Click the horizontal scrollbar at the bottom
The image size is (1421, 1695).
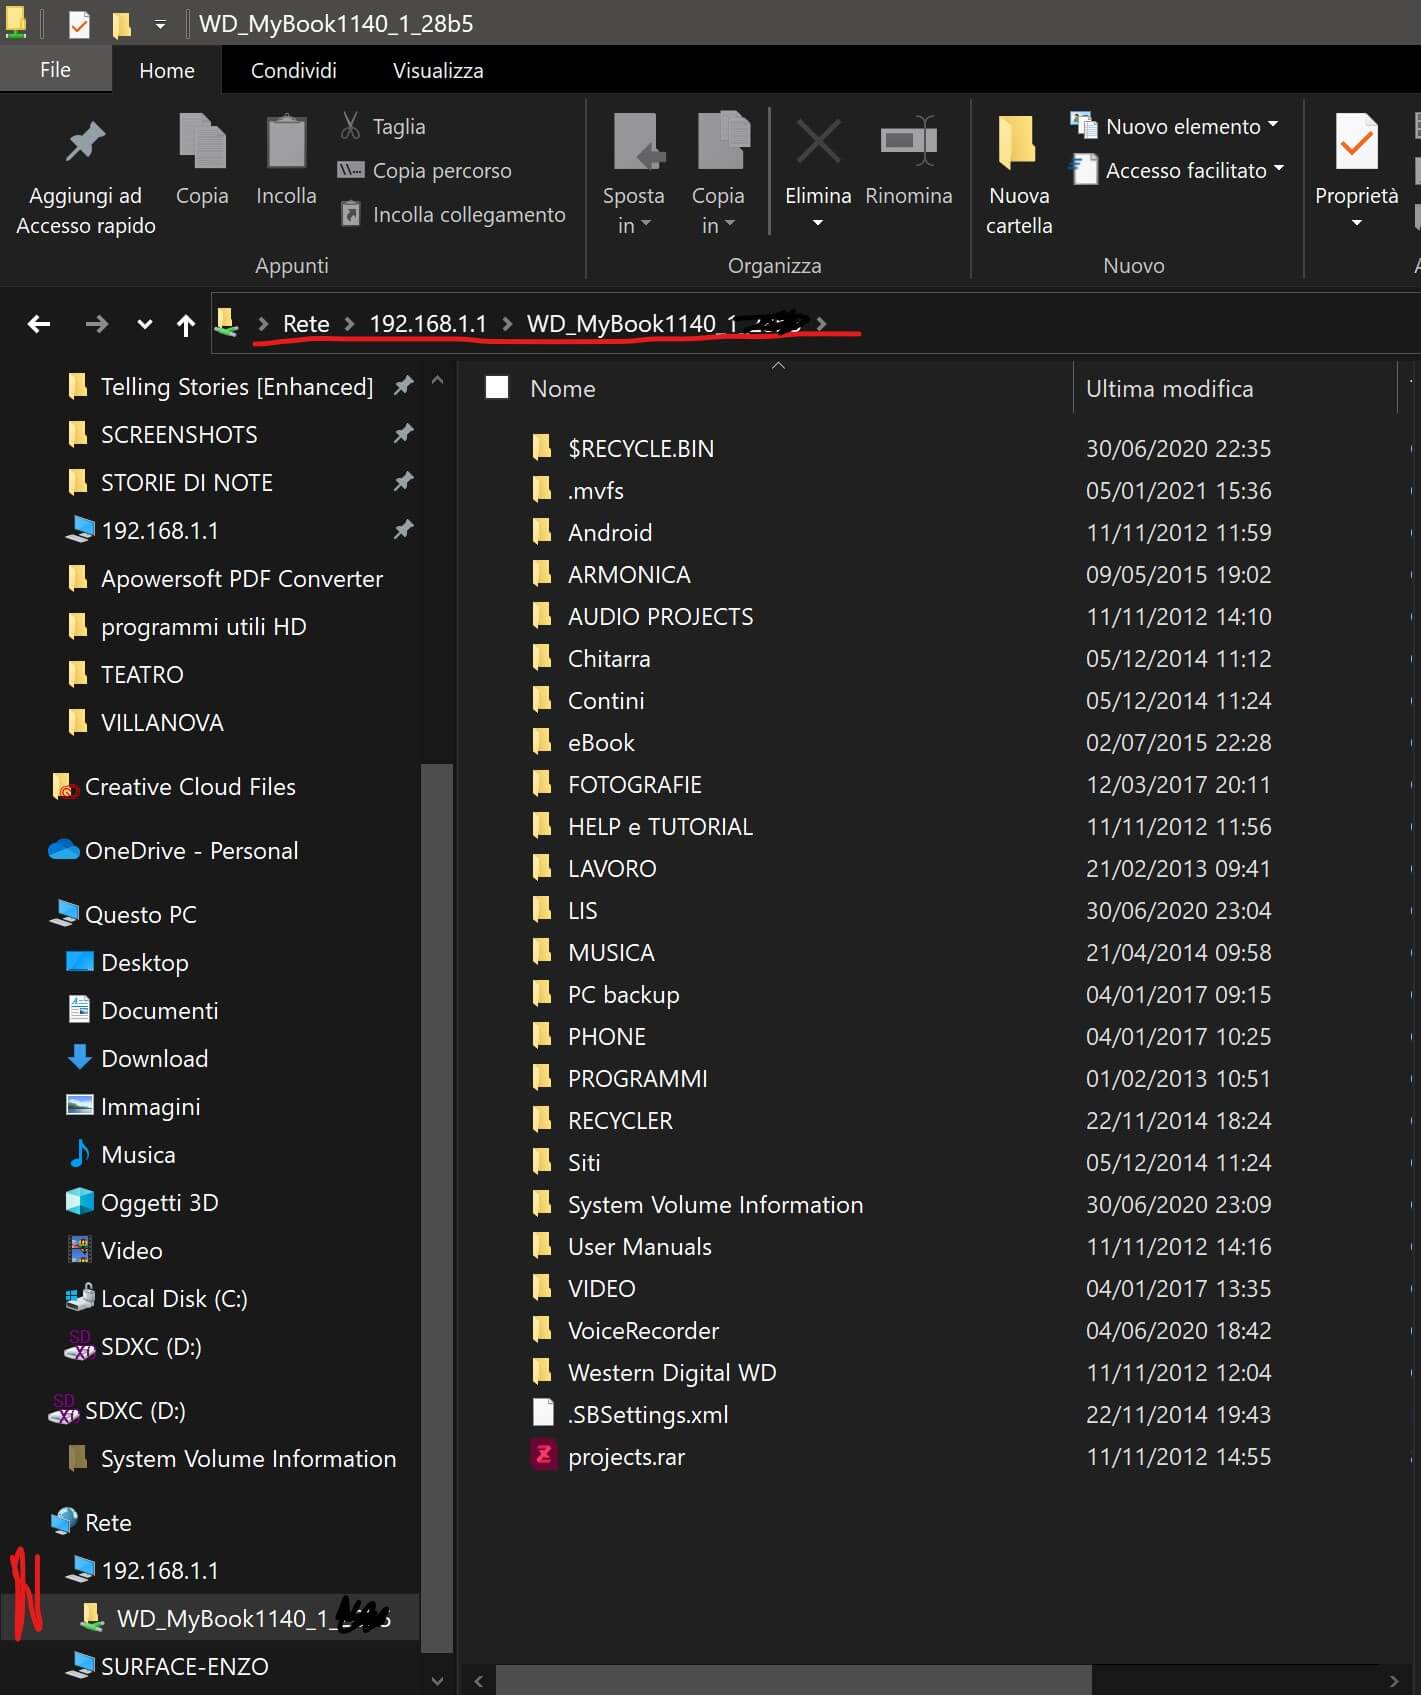click(x=794, y=1680)
